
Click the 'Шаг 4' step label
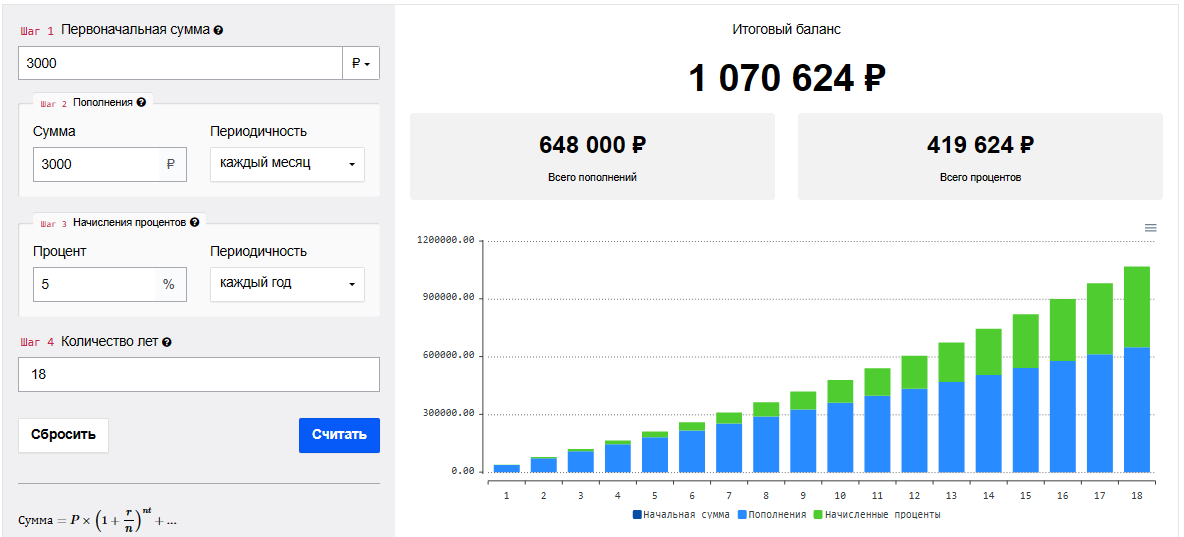click(x=38, y=342)
